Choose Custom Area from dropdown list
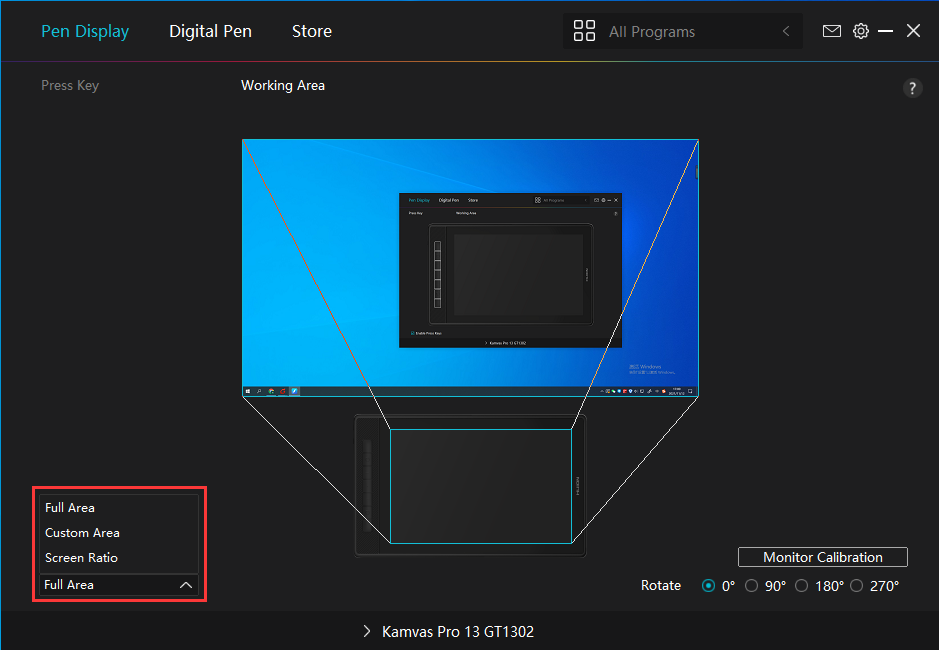The height and width of the screenshot is (650, 939). point(119,533)
